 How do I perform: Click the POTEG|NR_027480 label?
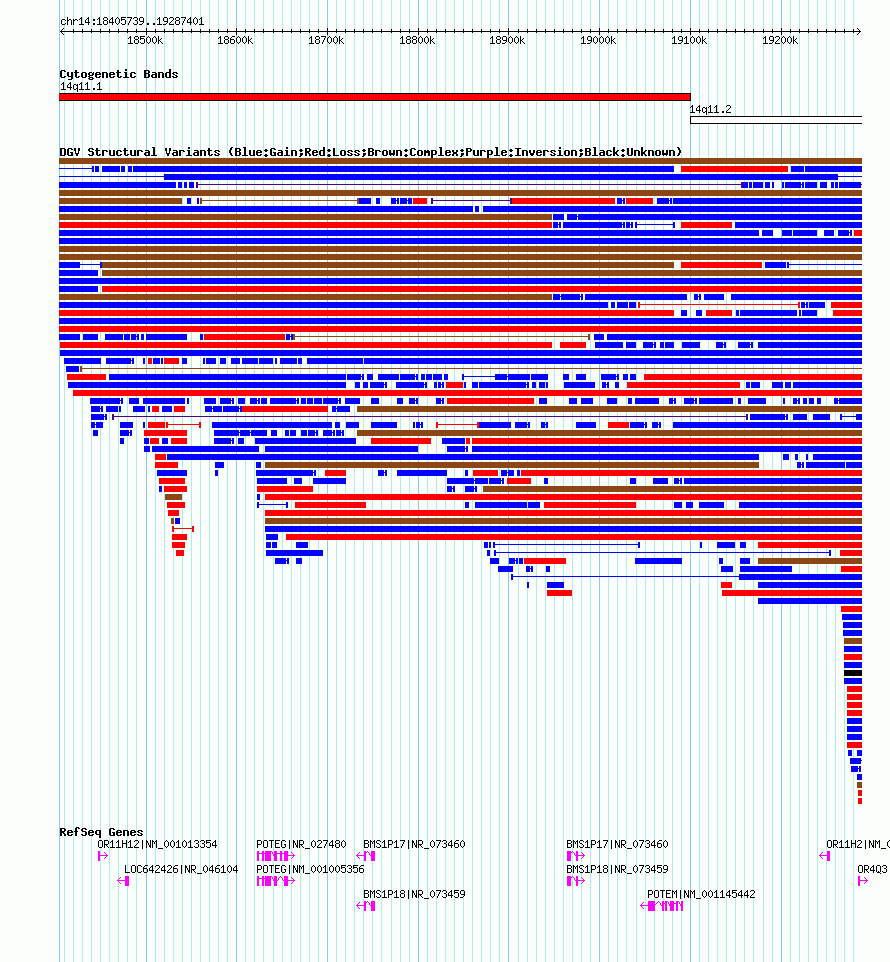point(301,844)
